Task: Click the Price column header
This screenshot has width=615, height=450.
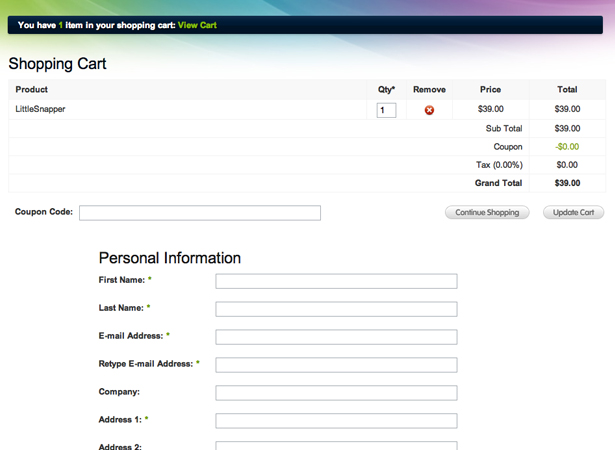Action: (x=490, y=90)
